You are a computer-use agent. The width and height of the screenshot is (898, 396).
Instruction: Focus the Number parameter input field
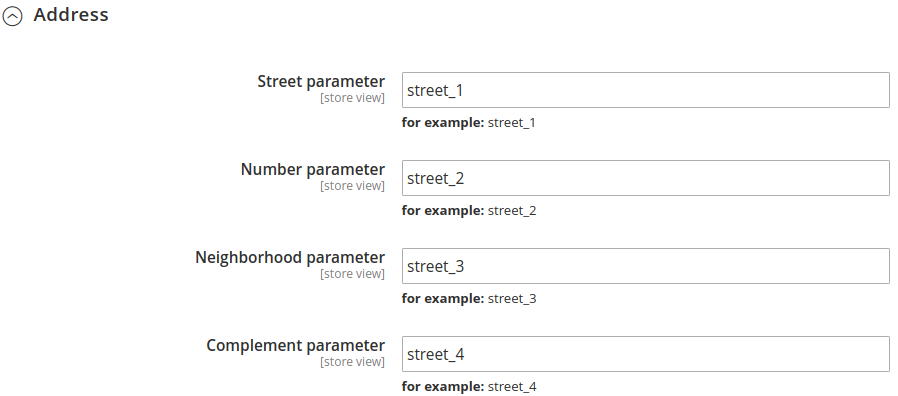pyautogui.click(x=645, y=178)
